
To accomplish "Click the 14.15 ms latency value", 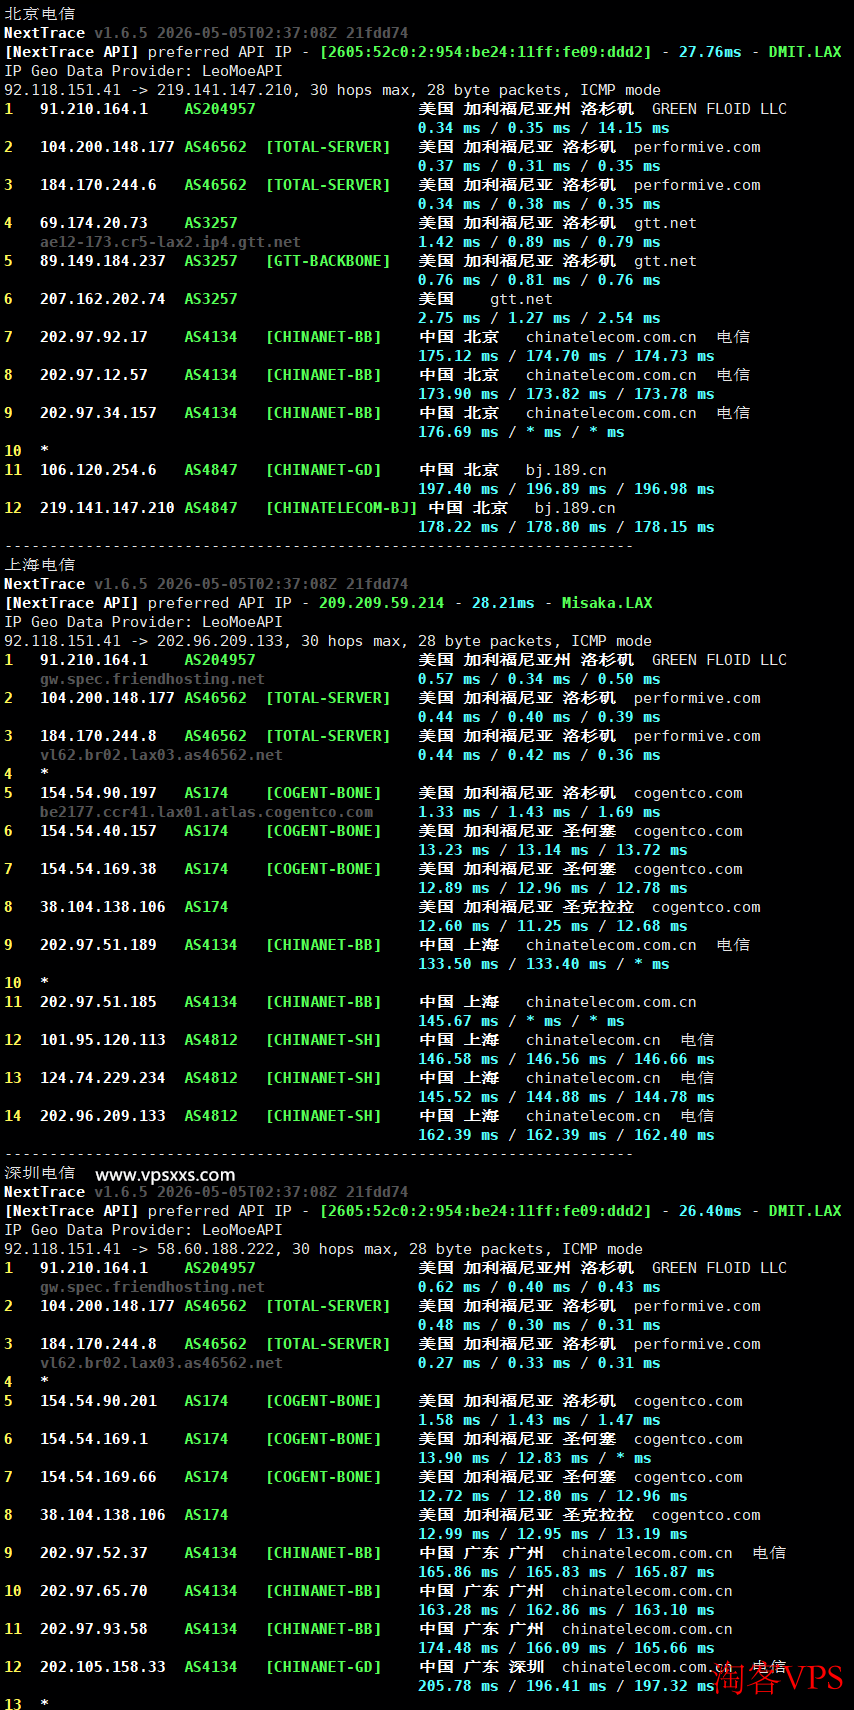I will (634, 128).
